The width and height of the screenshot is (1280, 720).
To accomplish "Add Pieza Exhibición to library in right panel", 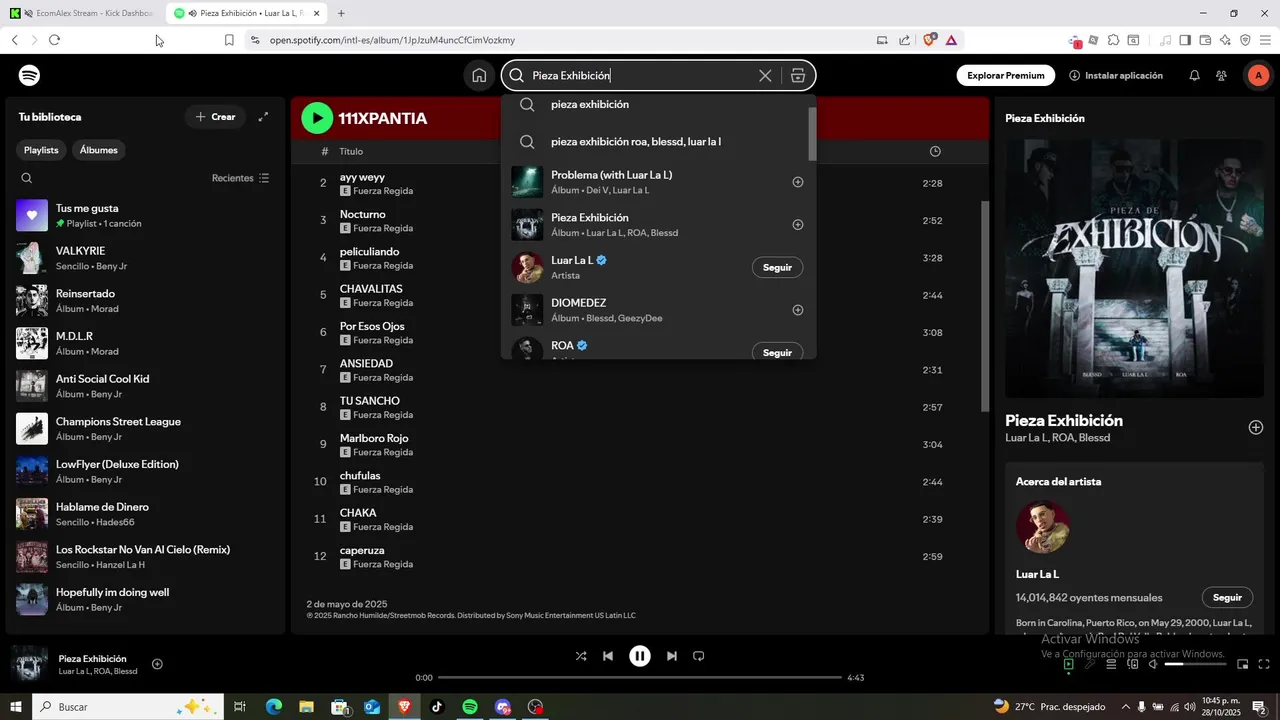I will (x=1256, y=427).
